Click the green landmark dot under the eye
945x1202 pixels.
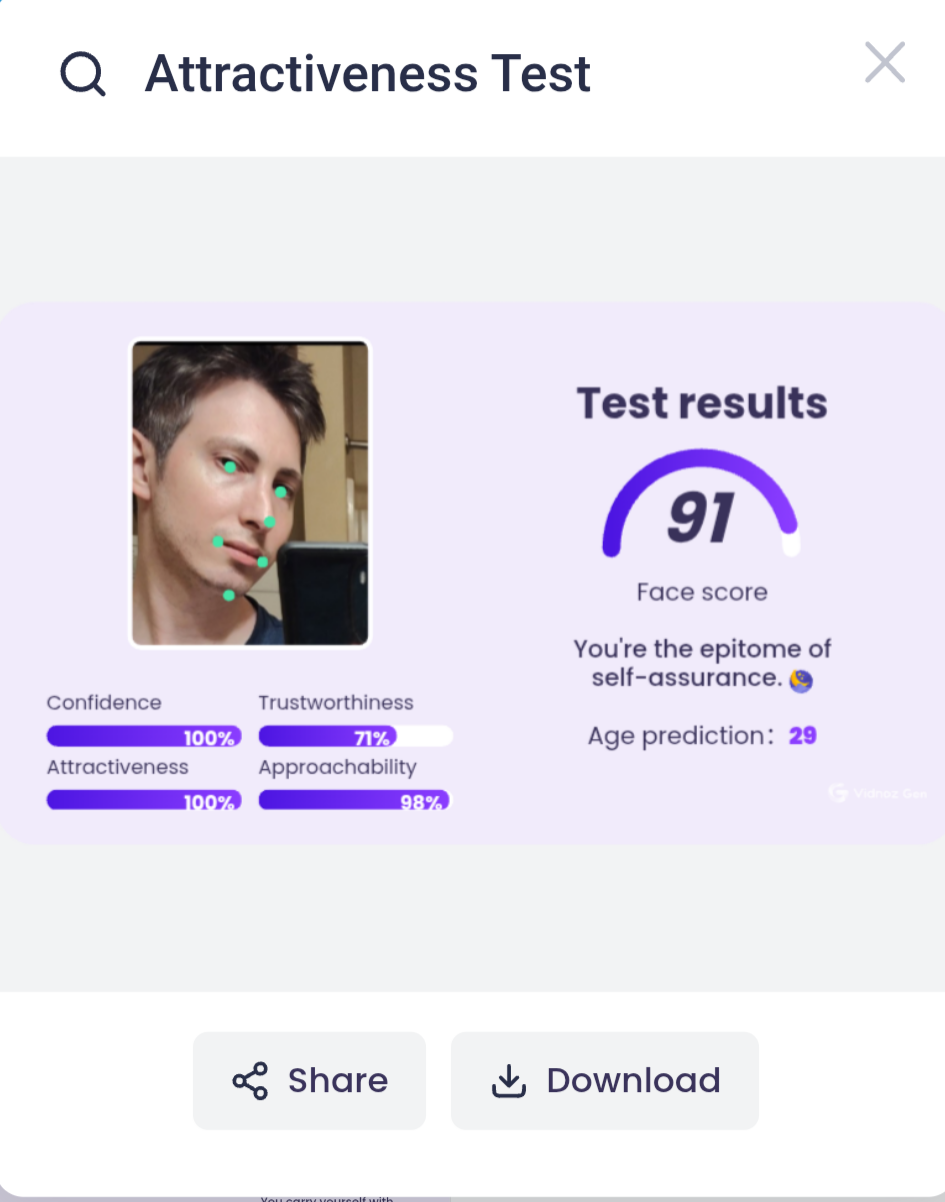[229, 466]
